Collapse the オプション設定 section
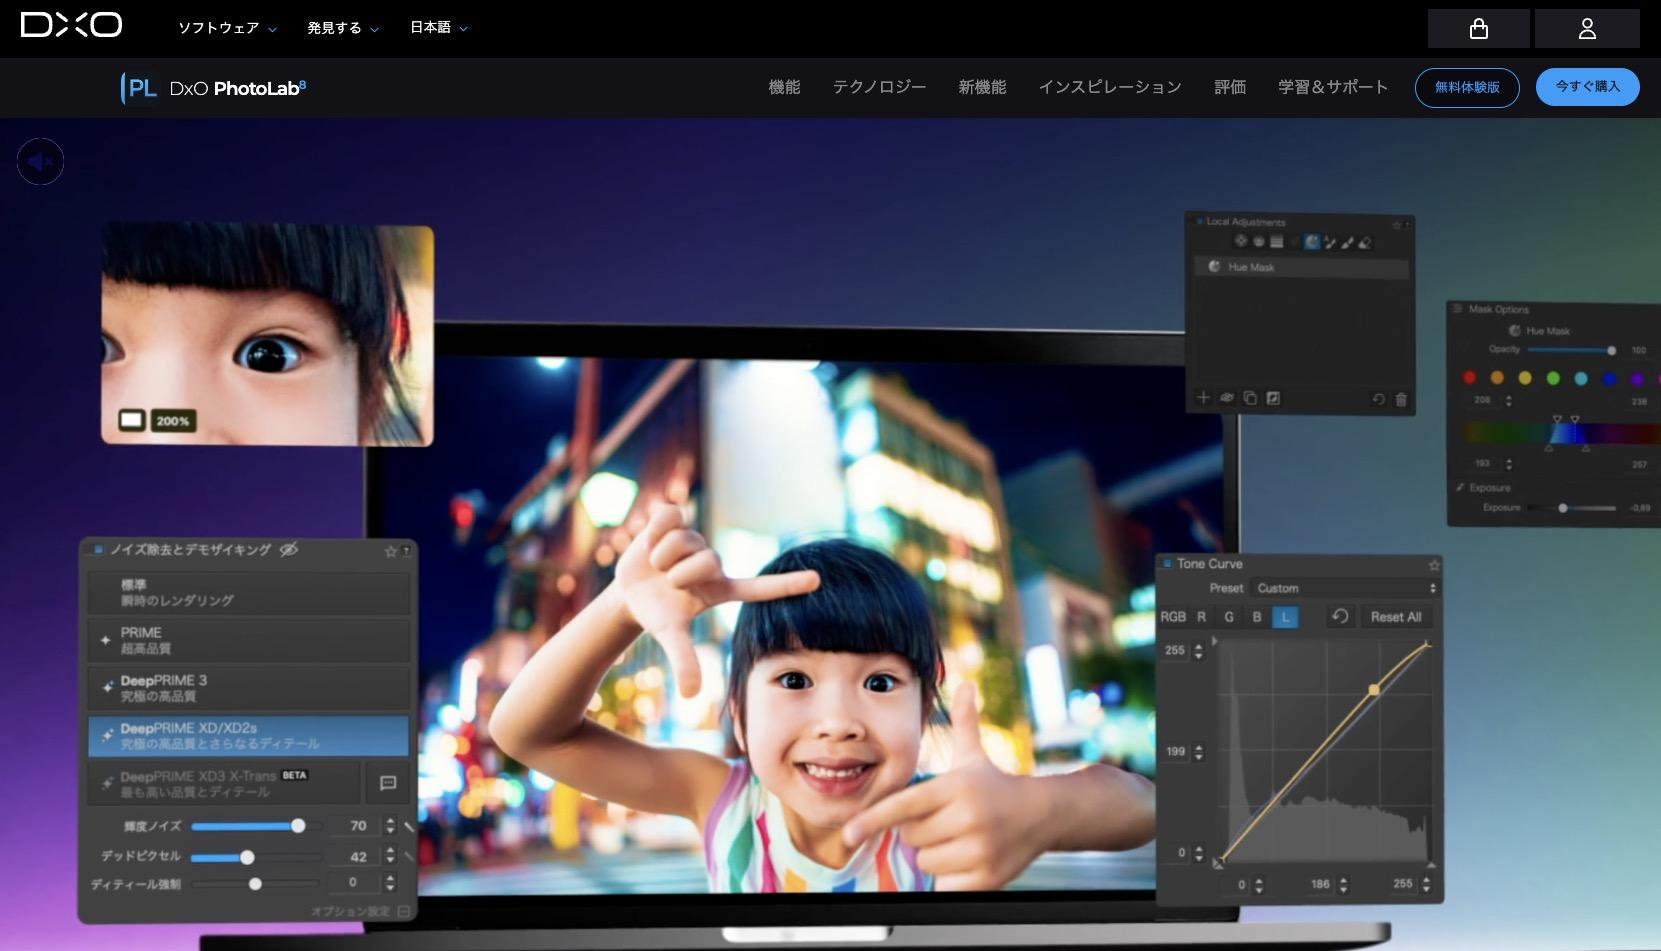The height and width of the screenshot is (951, 1661). [x=403, y=911]
